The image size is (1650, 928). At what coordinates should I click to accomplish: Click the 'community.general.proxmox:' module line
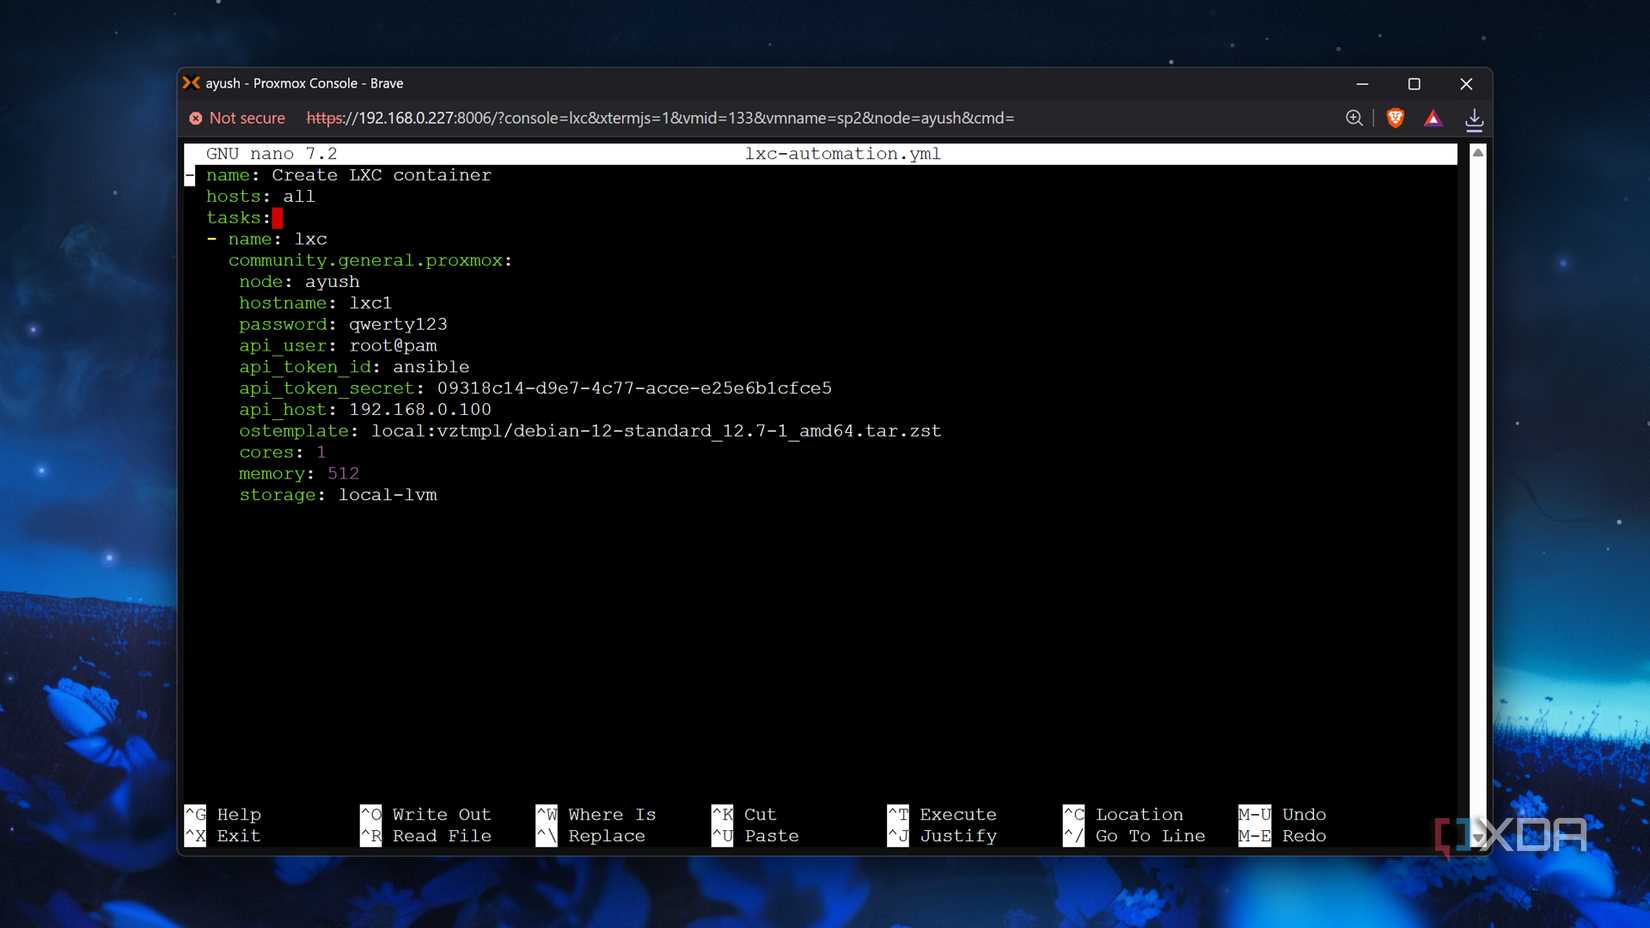click(x=370, y=261)
